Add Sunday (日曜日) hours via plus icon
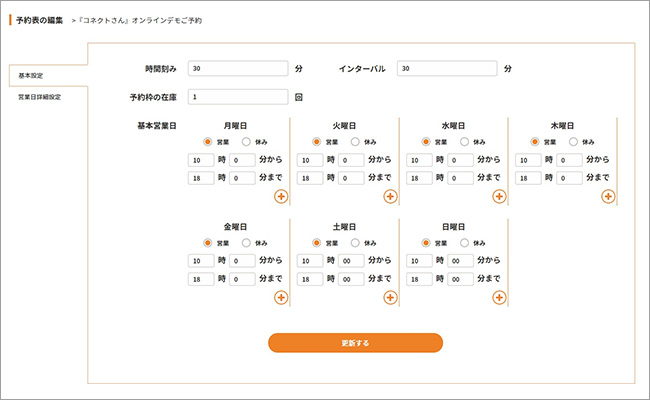 (x=499, y=297)
